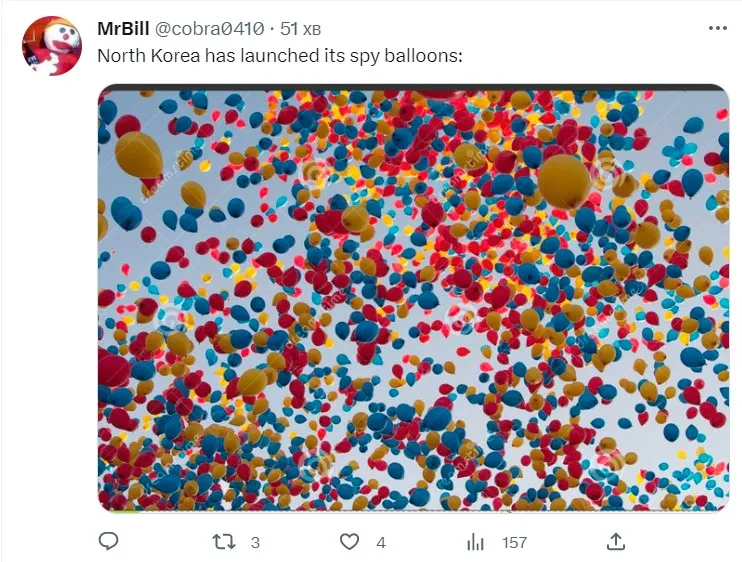Open the tweet permalink via the 51 хв timestamp
This screenshot has height=562, width=742.
point(301,29)
